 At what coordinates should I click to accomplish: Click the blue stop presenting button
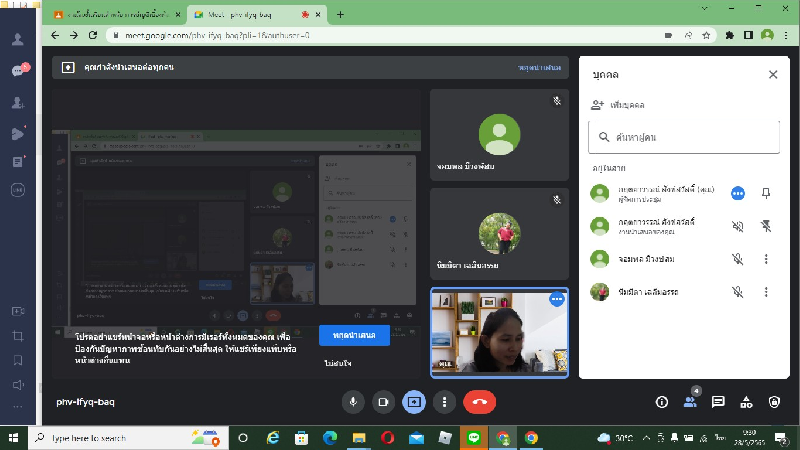click(354, 335)
